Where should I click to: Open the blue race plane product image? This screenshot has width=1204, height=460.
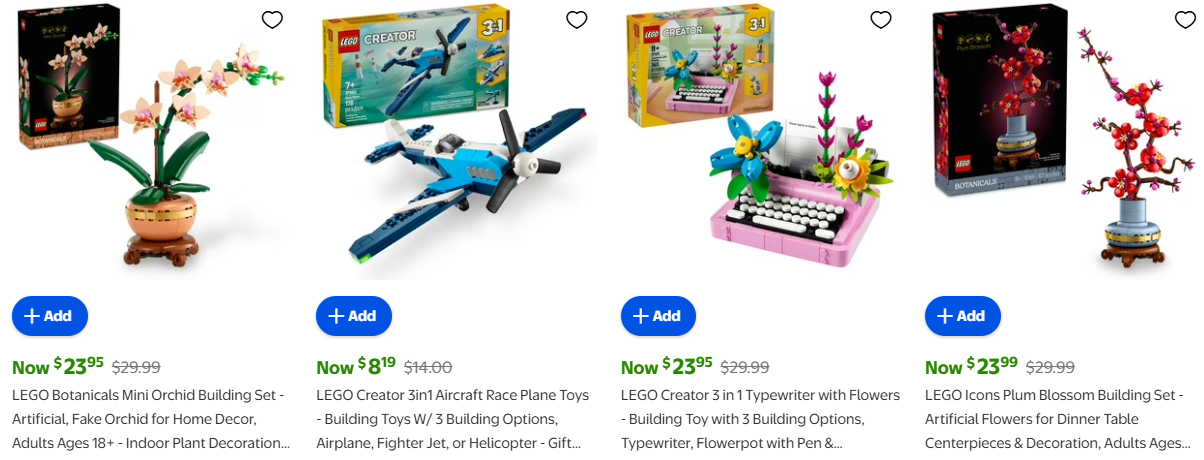(456, 142)
